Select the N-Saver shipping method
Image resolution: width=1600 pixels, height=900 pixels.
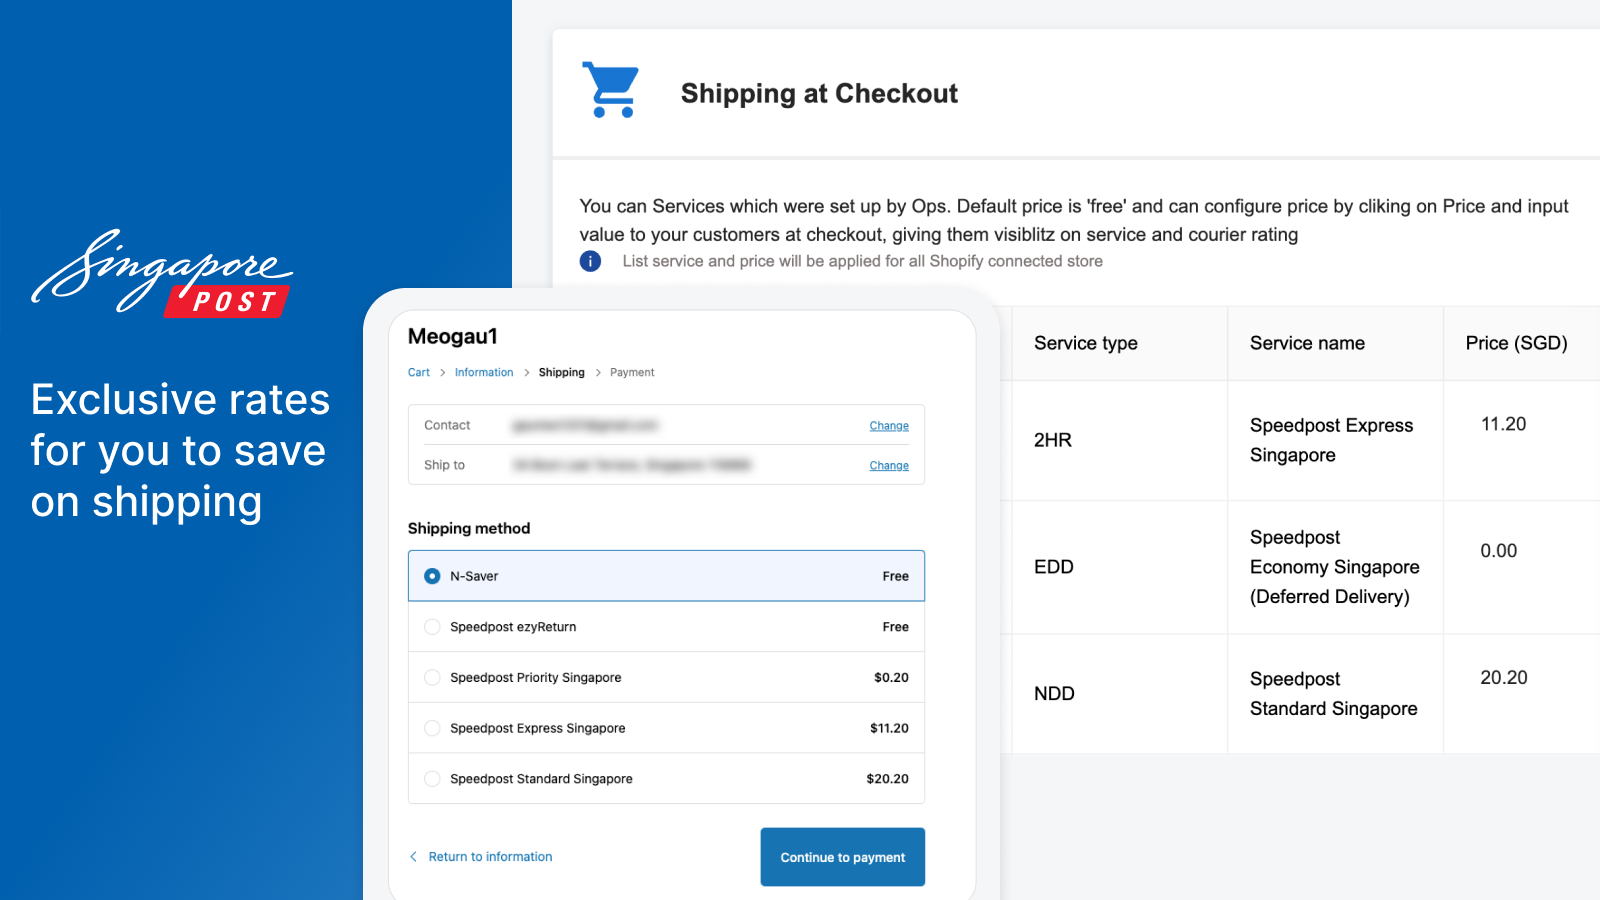[666, 576]
